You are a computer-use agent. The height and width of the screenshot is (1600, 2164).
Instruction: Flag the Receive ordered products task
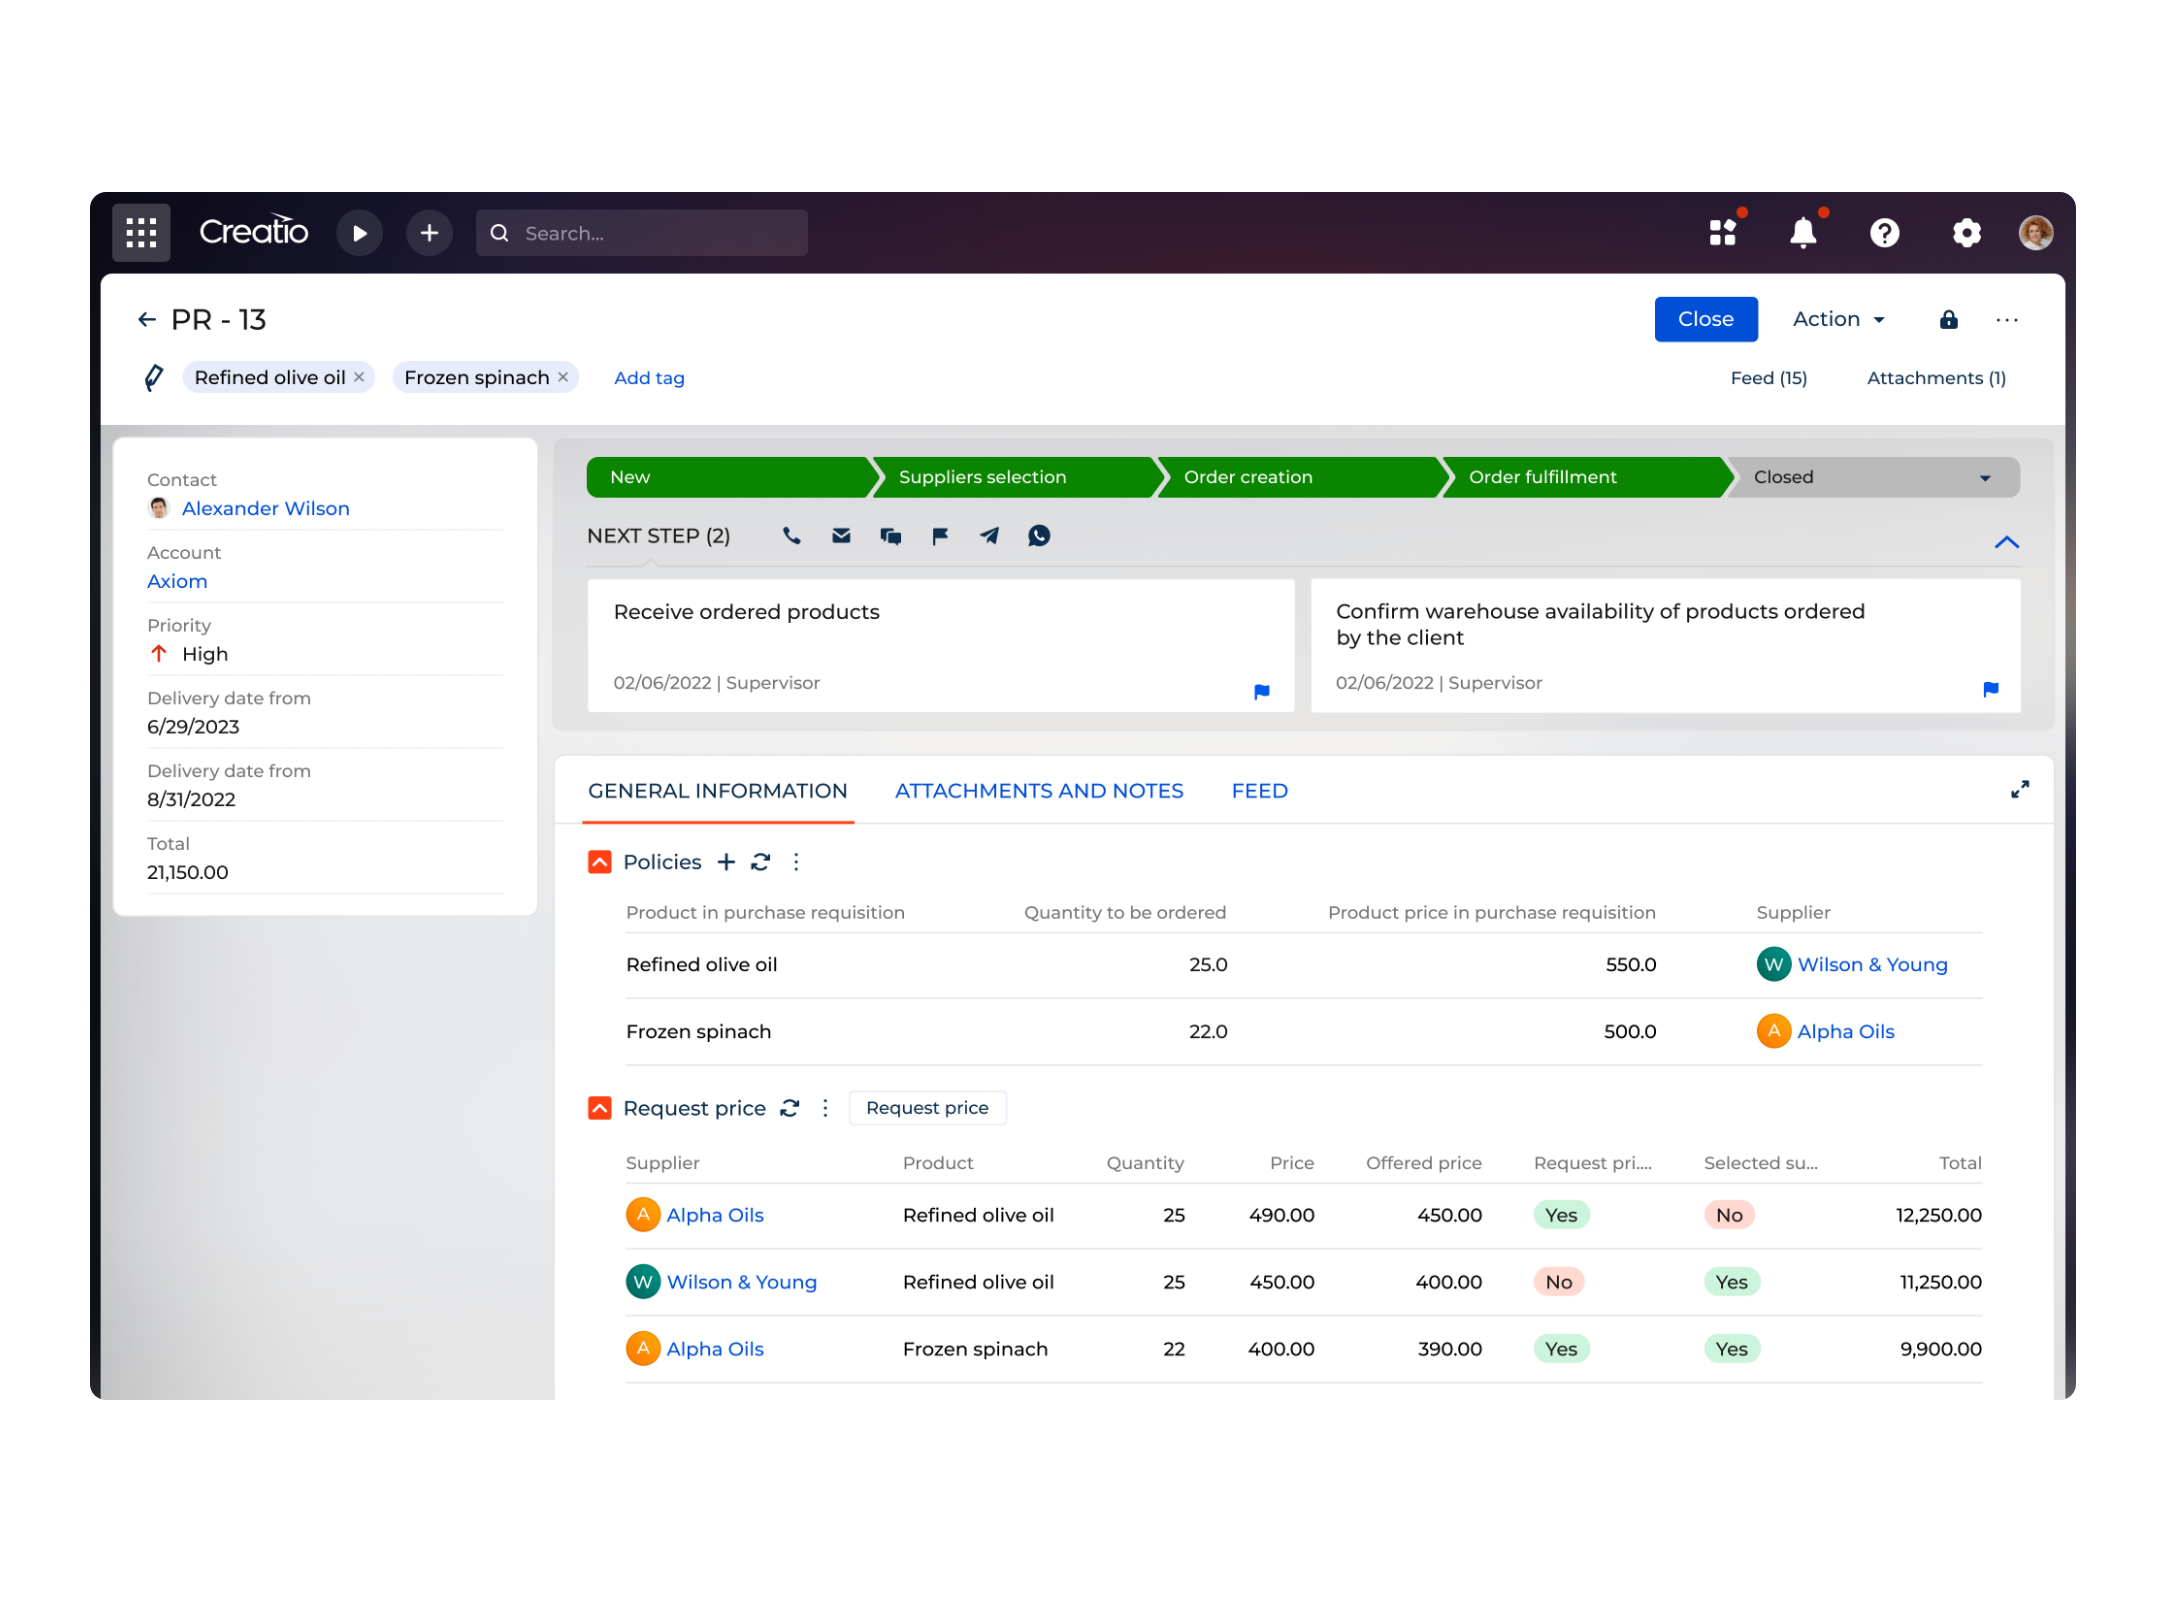[1262, 691]
